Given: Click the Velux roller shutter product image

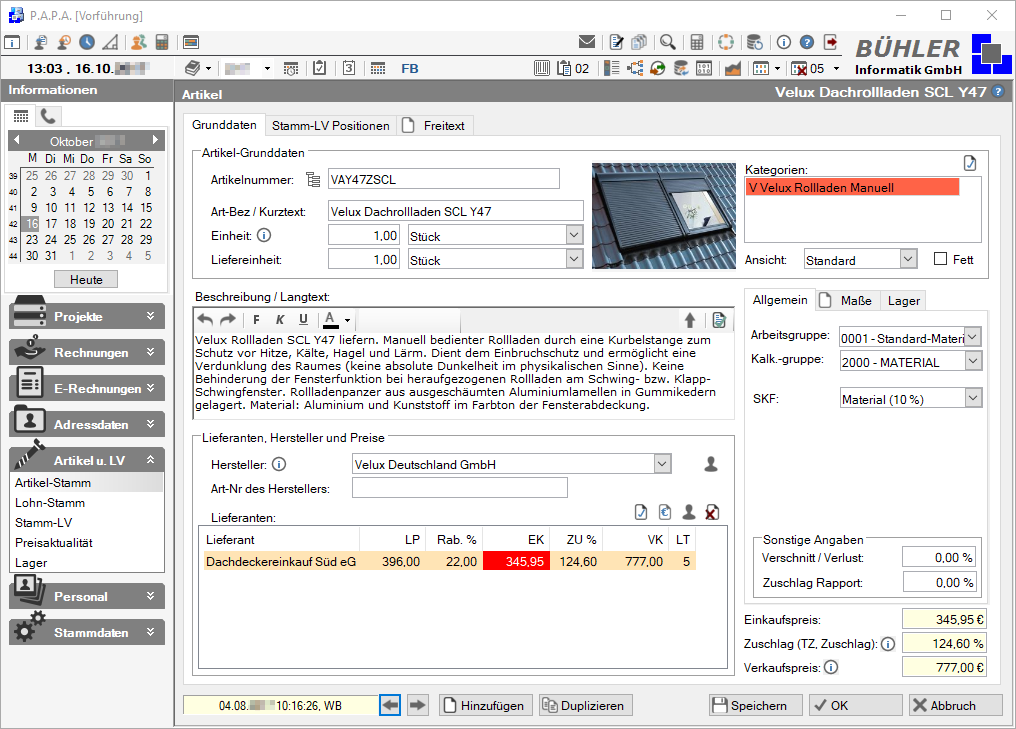Looking at the screenshot, I should click(x=664, y=216).
